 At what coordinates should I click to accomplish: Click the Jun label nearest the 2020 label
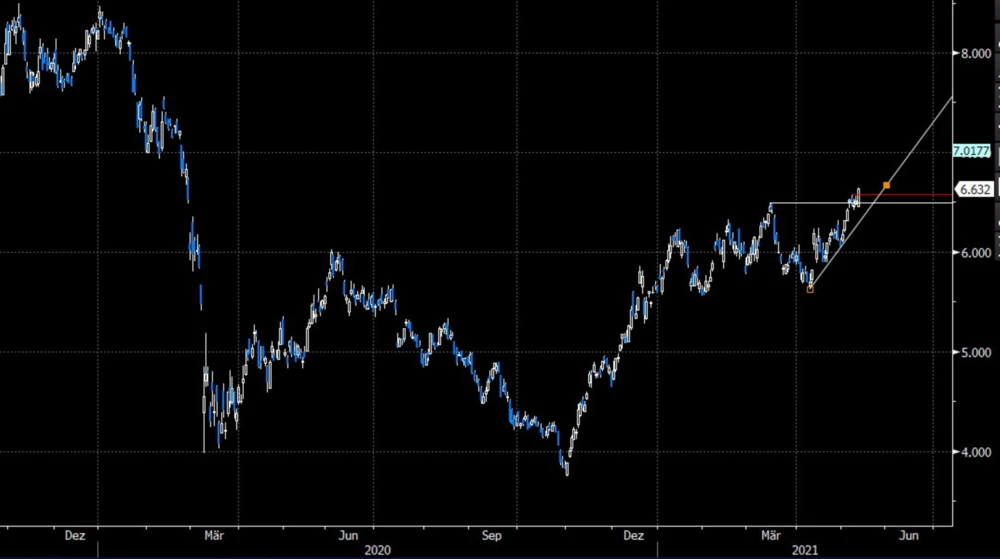348,535
